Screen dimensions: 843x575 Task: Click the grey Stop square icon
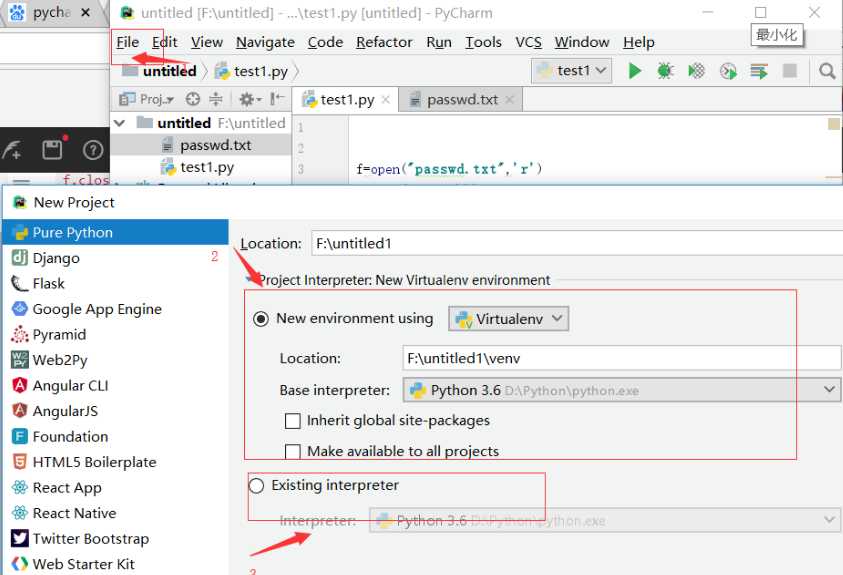(790, 71)
